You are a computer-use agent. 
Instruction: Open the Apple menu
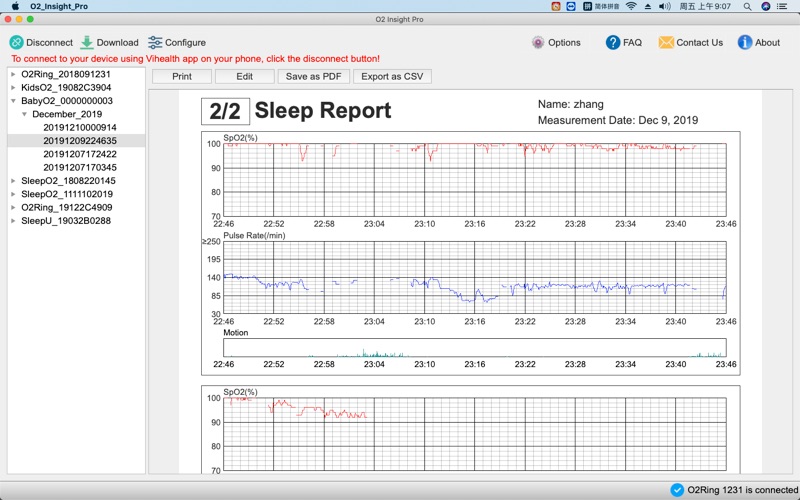[x=15, y=6]
